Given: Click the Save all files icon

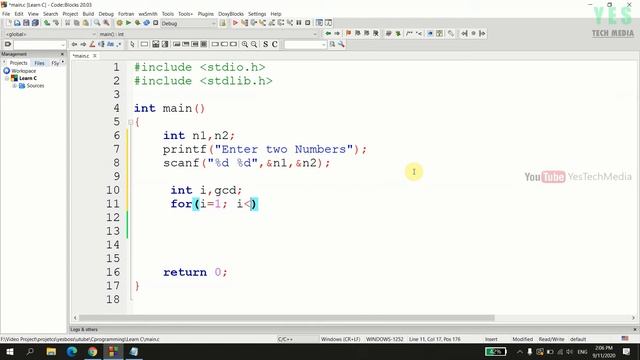Looking at the screenshot, I should (x=36, y=23).
